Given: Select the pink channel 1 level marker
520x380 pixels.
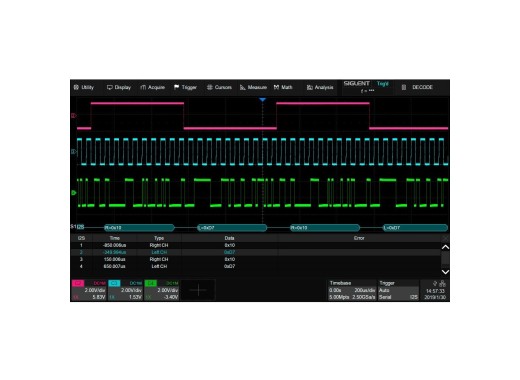Looking at the screenshot, I should tap(74, 116).
